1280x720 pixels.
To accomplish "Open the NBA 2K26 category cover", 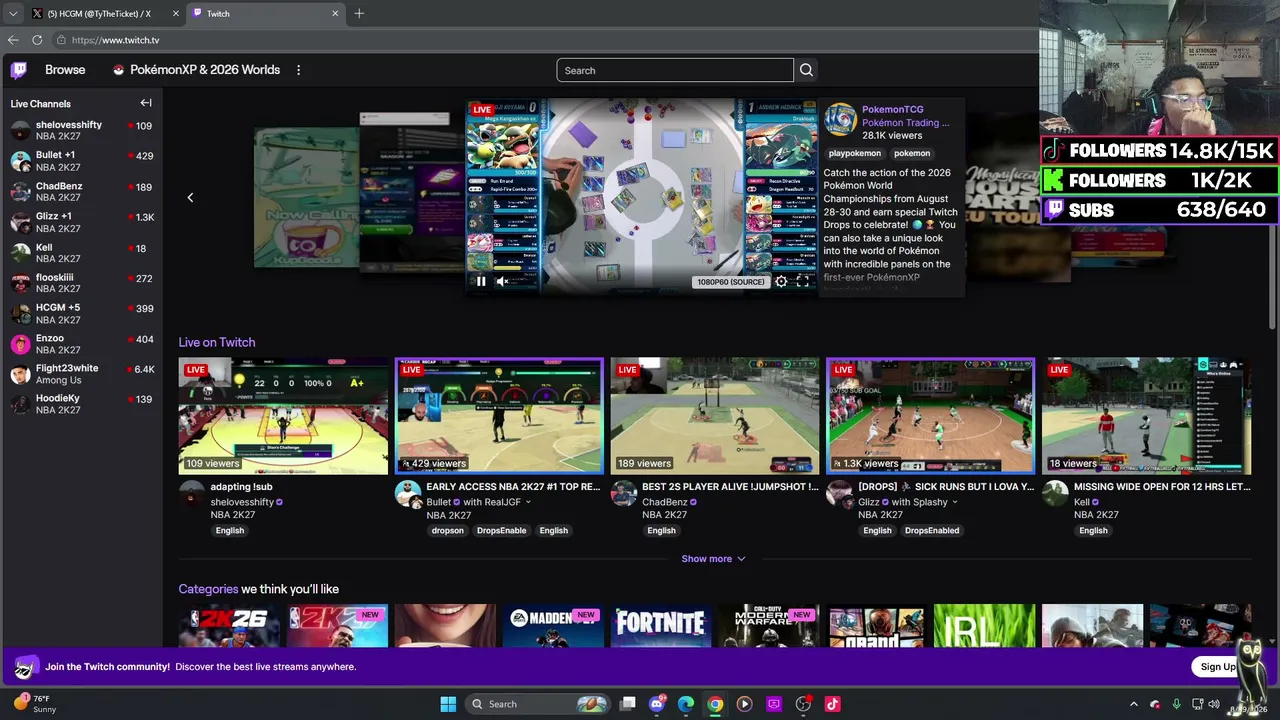I will [x=230, y=626].
